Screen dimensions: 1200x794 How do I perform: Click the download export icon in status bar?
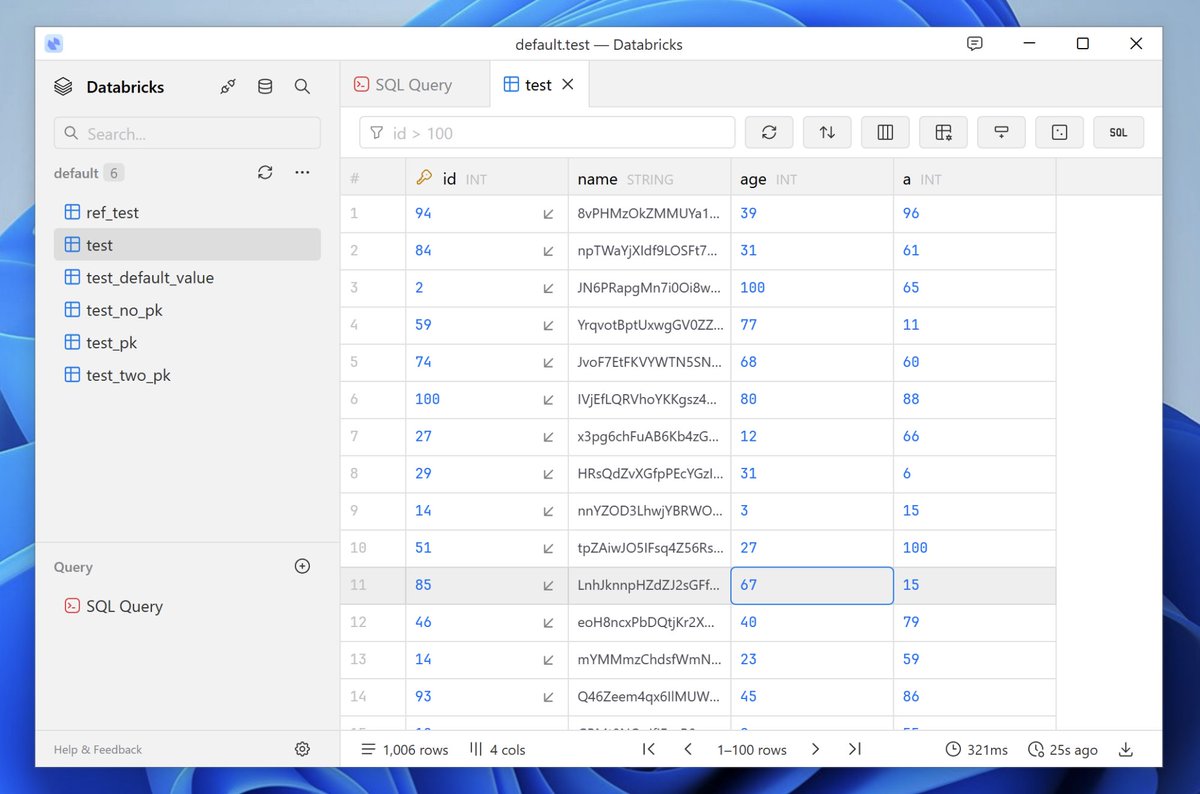[x=1126, y=749]
